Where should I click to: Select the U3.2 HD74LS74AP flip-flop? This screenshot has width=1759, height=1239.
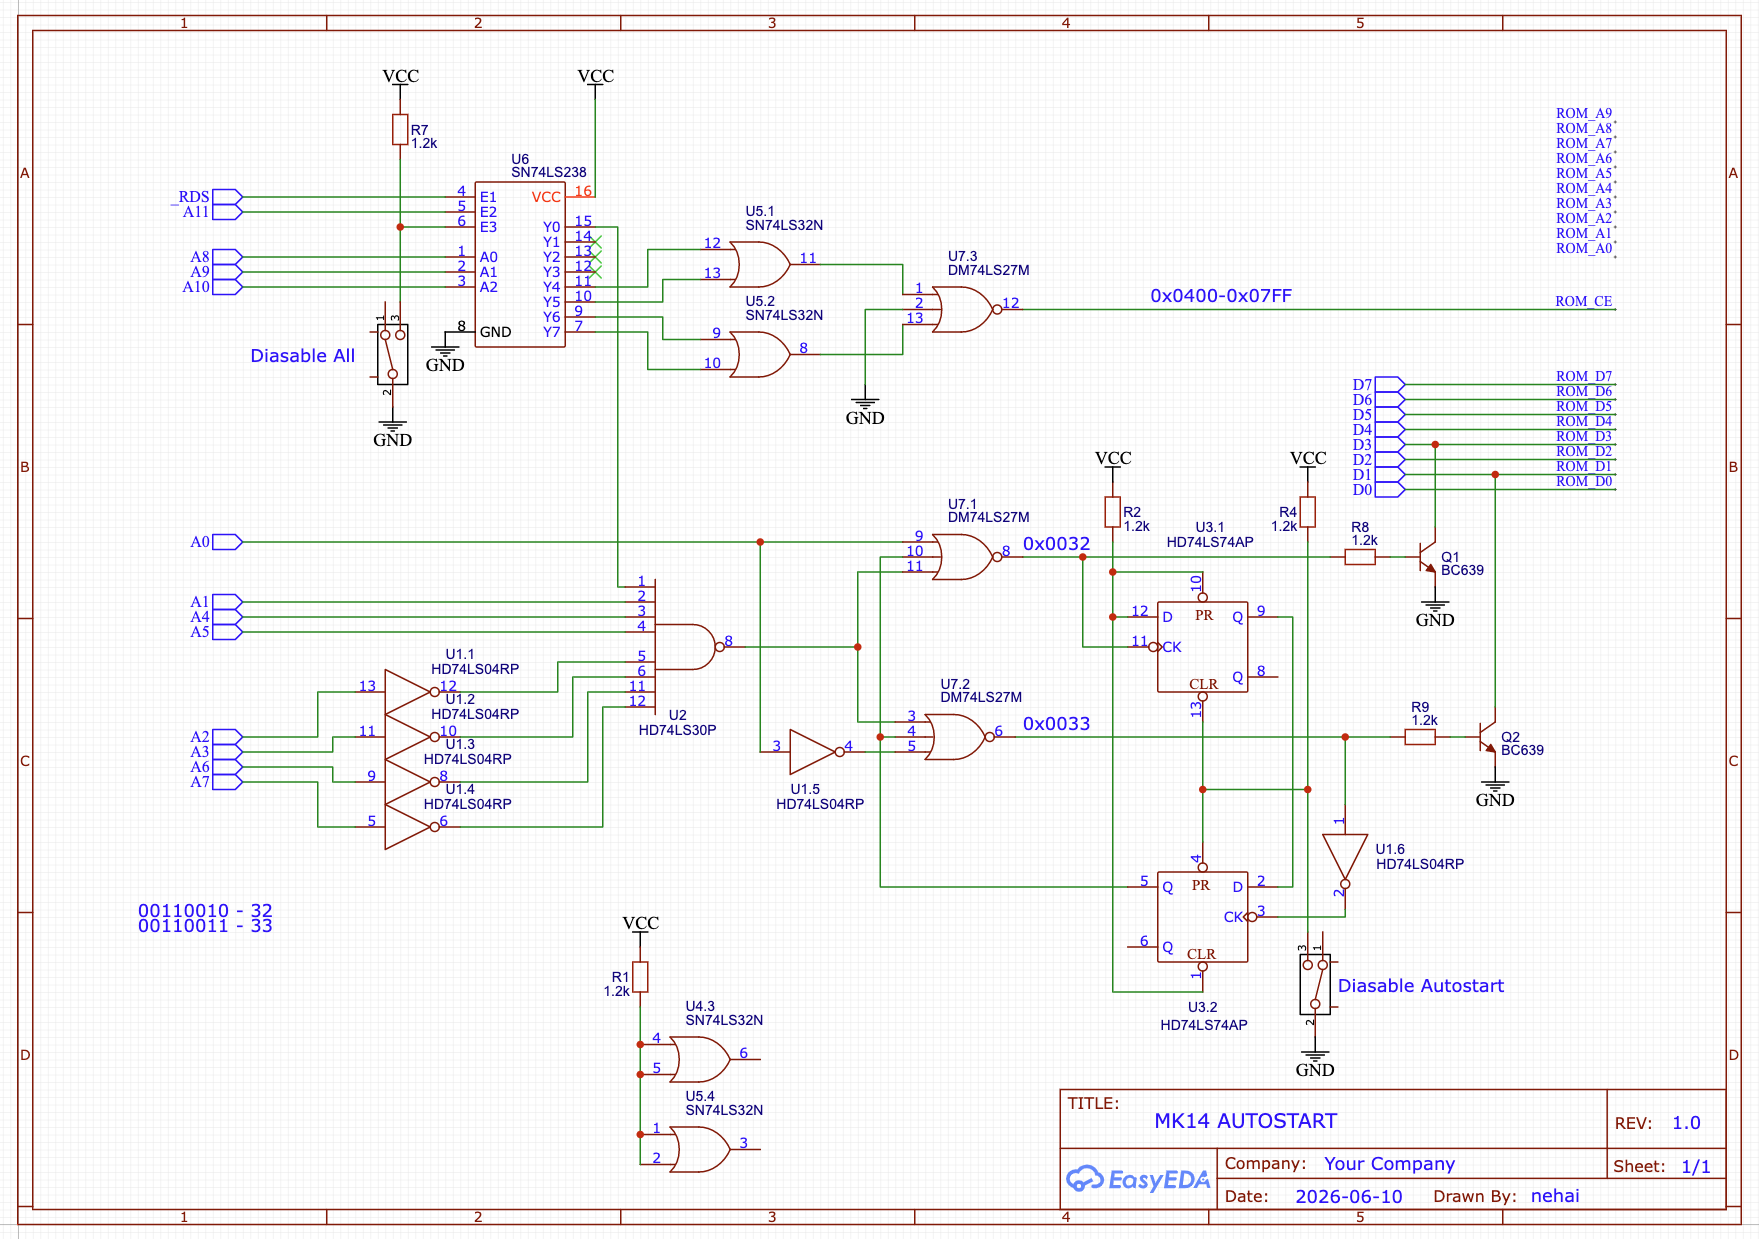click(x=1202, y=917)
